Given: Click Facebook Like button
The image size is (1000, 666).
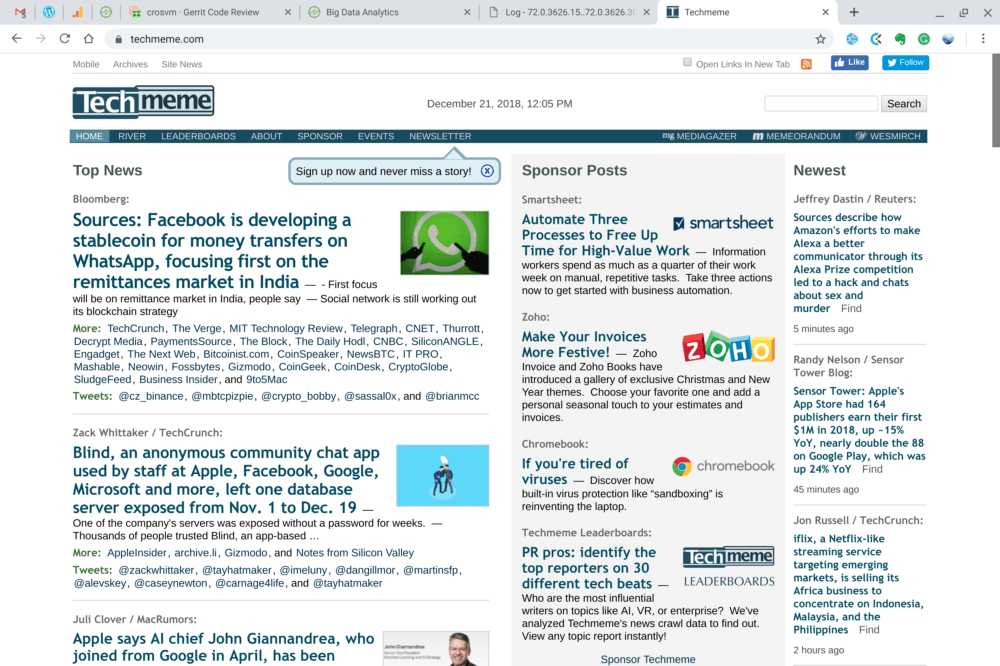Looking at the screenshot, I should (849, 63).
